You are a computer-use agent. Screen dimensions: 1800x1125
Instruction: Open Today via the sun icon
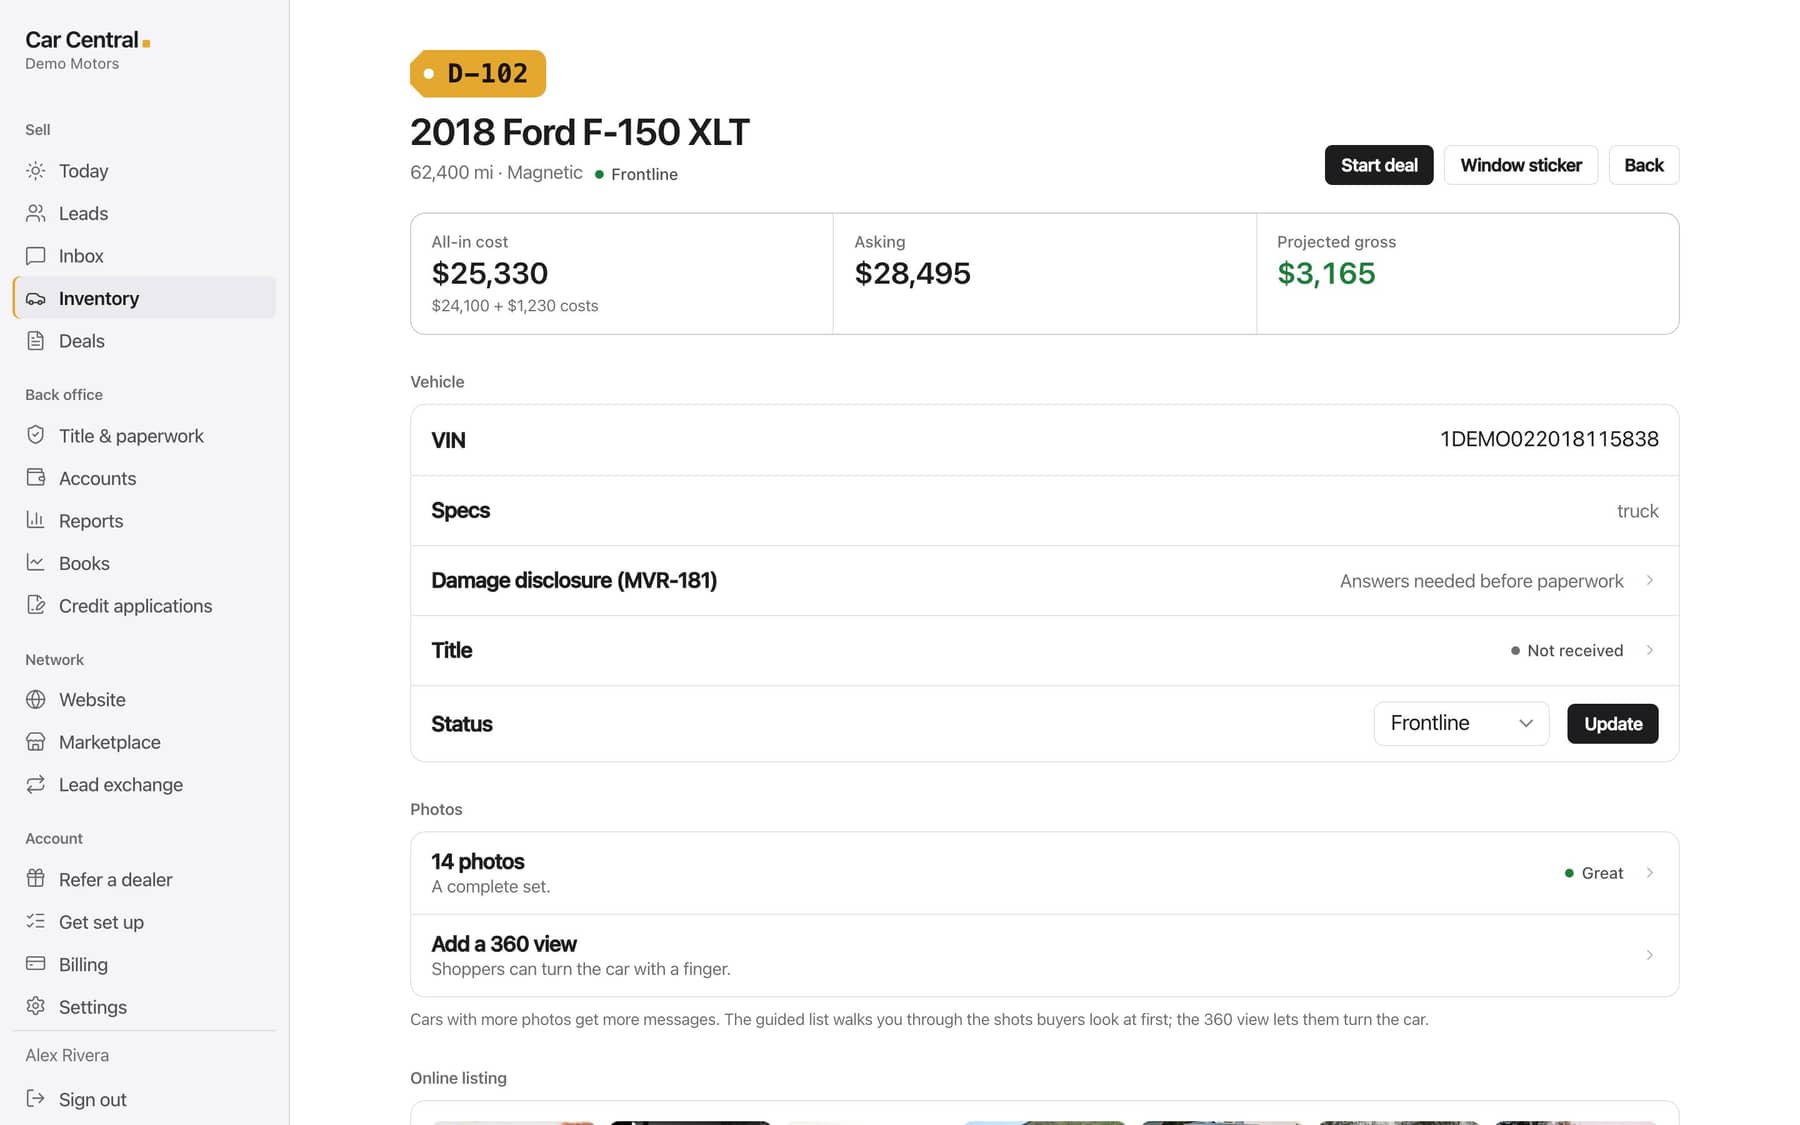pos(36,171)
